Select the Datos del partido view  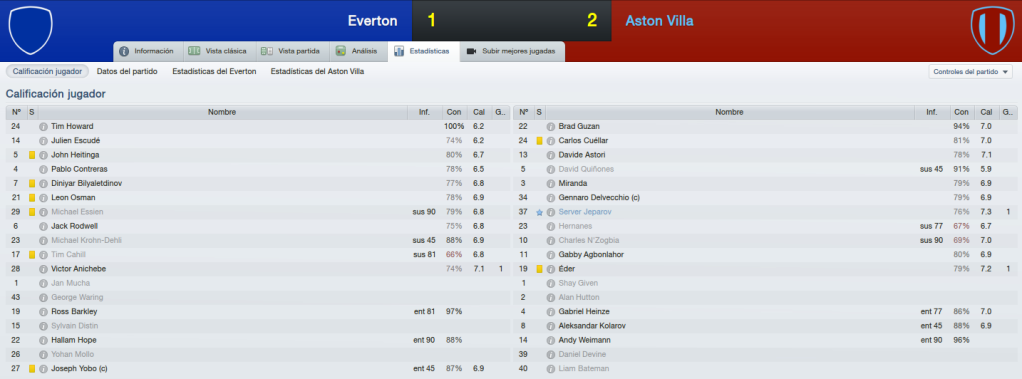click(x=127, y=72)
